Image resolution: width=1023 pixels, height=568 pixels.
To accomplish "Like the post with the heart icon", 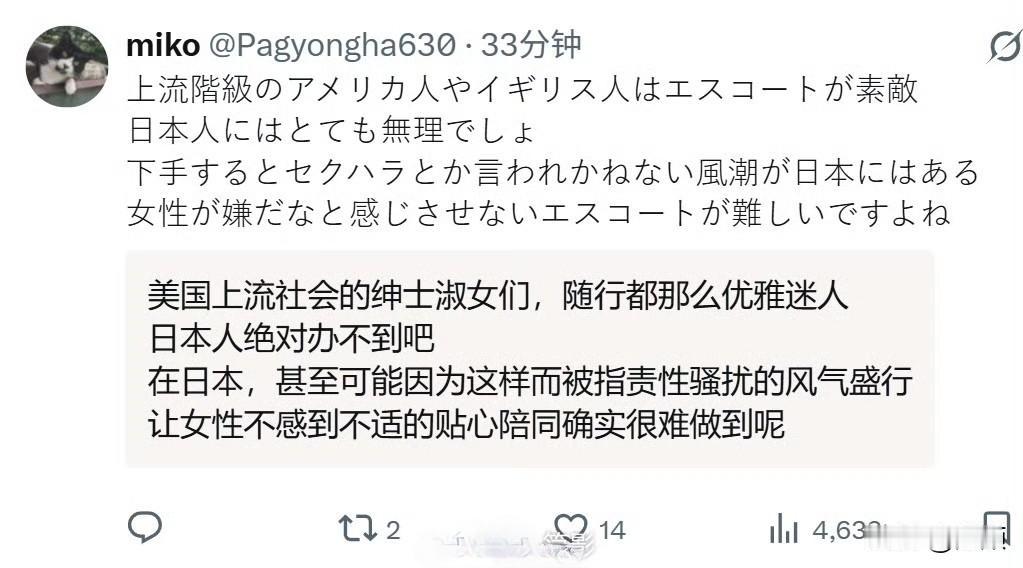I will tap(571, 529).
